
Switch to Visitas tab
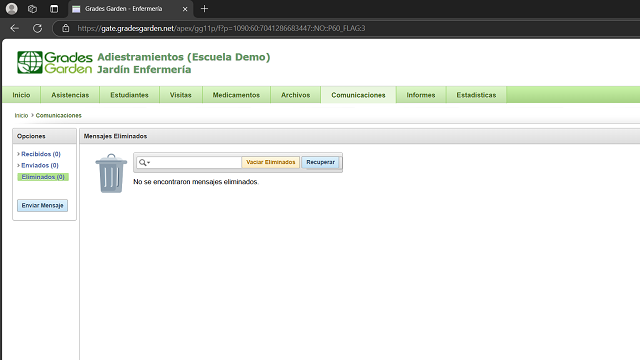tap(180, 95)
